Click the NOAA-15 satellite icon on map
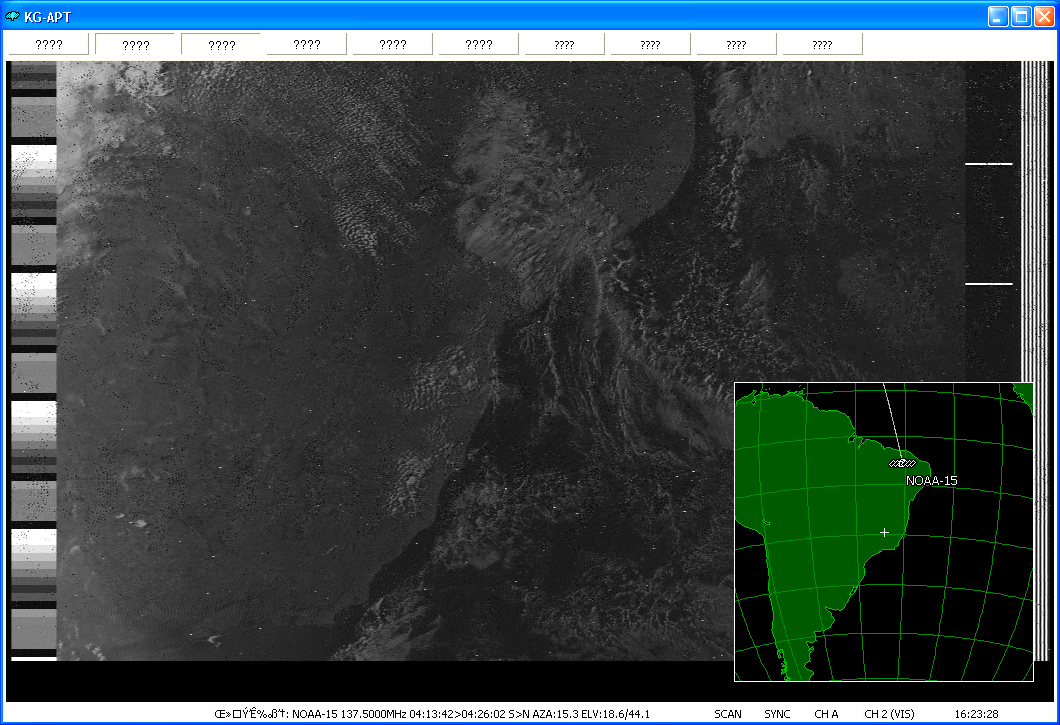 [902, 463]
